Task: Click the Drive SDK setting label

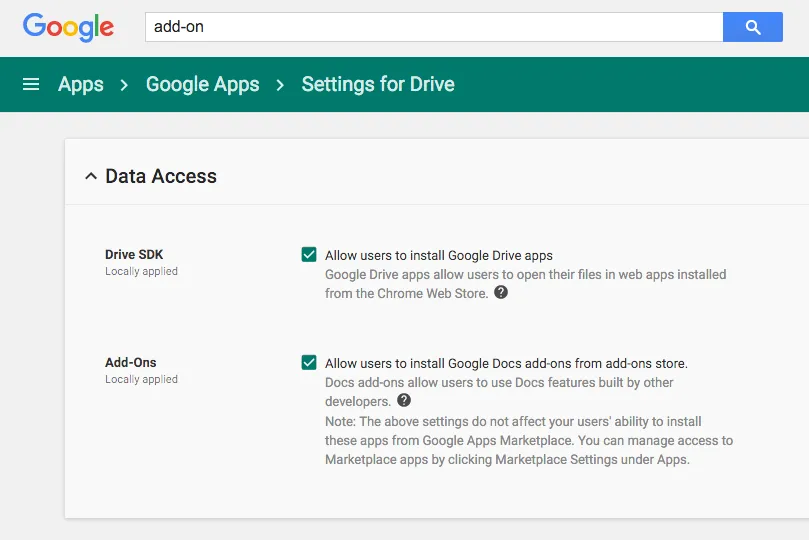Action: click(x=134, y=254)
